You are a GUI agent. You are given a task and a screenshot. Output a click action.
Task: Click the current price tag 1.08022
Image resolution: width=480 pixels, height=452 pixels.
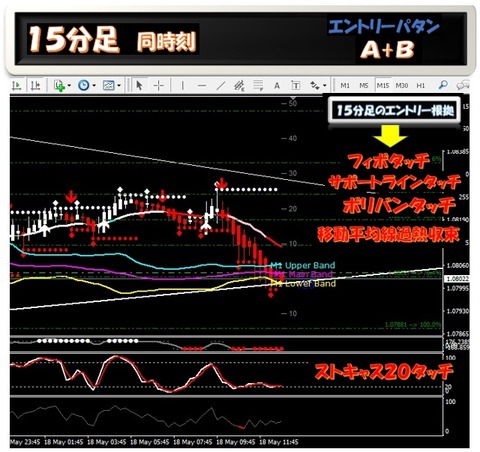point(457,278)
